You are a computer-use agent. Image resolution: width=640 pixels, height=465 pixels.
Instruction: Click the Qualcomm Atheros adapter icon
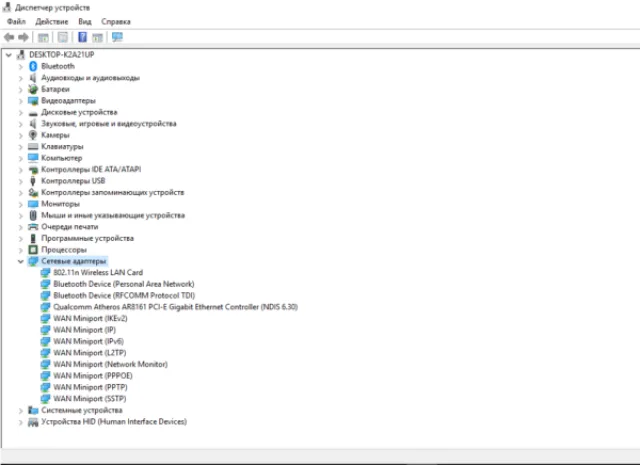(x=45, y=307)
